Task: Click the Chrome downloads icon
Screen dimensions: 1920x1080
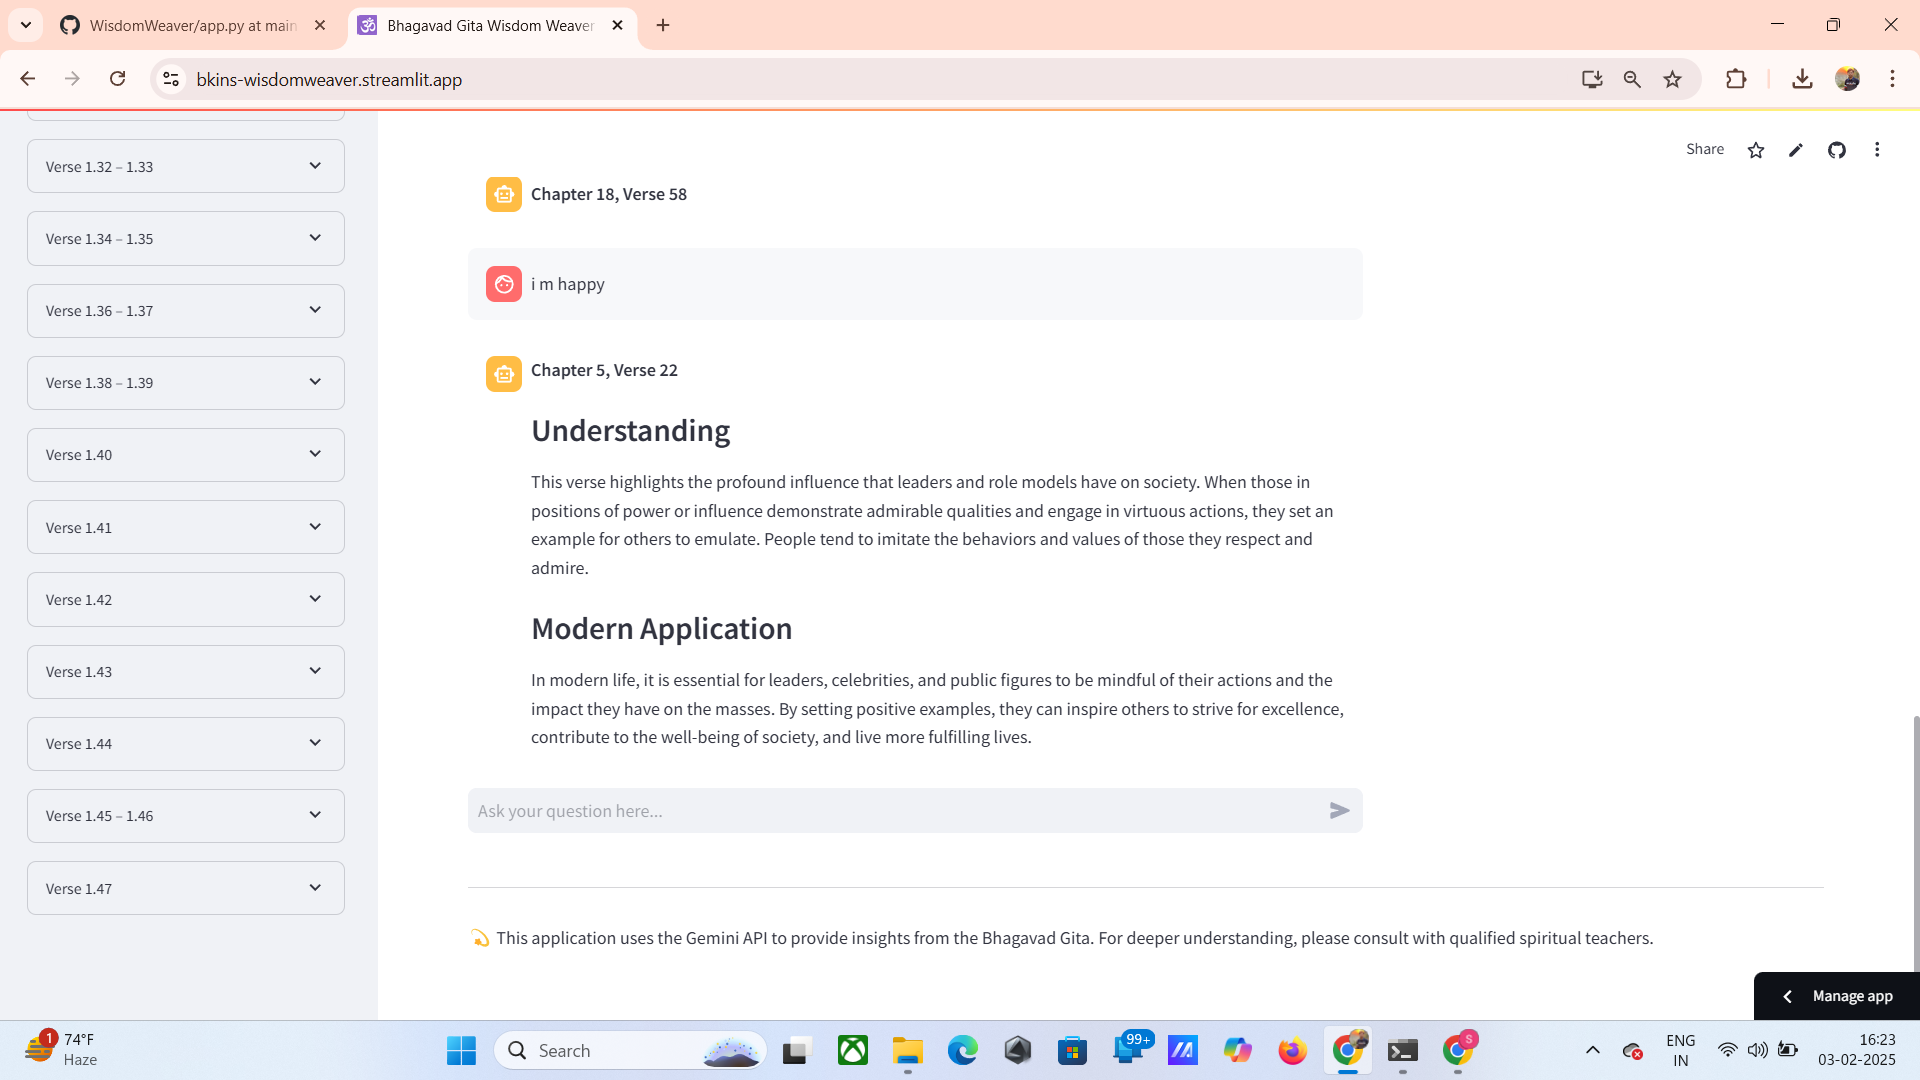Action: click(1802, 79)
